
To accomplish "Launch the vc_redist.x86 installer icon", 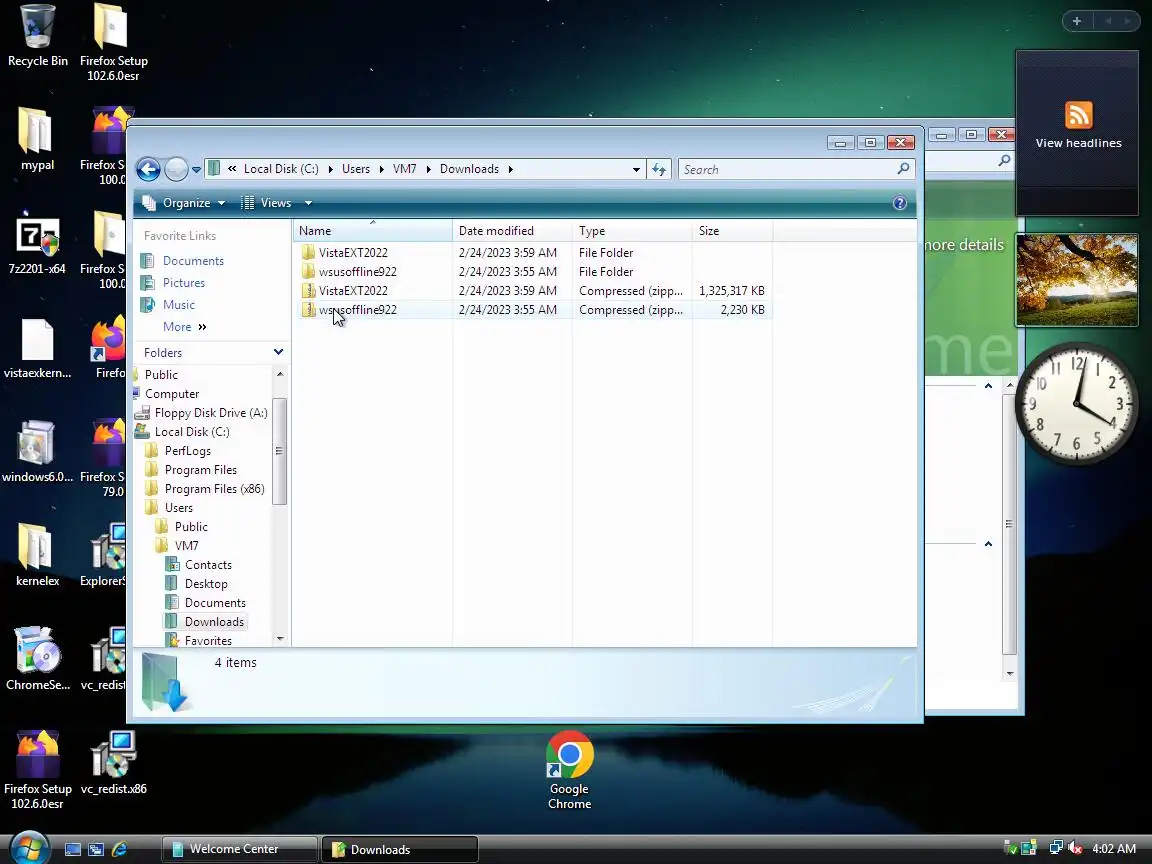I will pyautogui.click(x=113, y=763).
